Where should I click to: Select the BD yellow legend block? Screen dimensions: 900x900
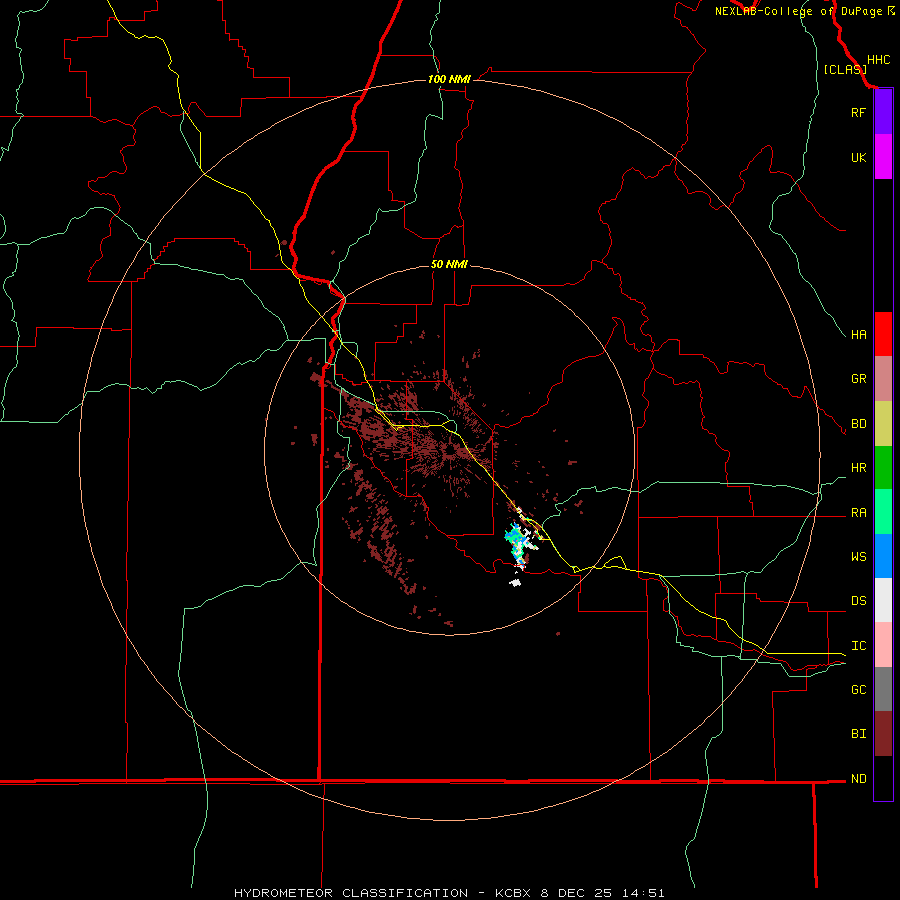tap(883, 424)
